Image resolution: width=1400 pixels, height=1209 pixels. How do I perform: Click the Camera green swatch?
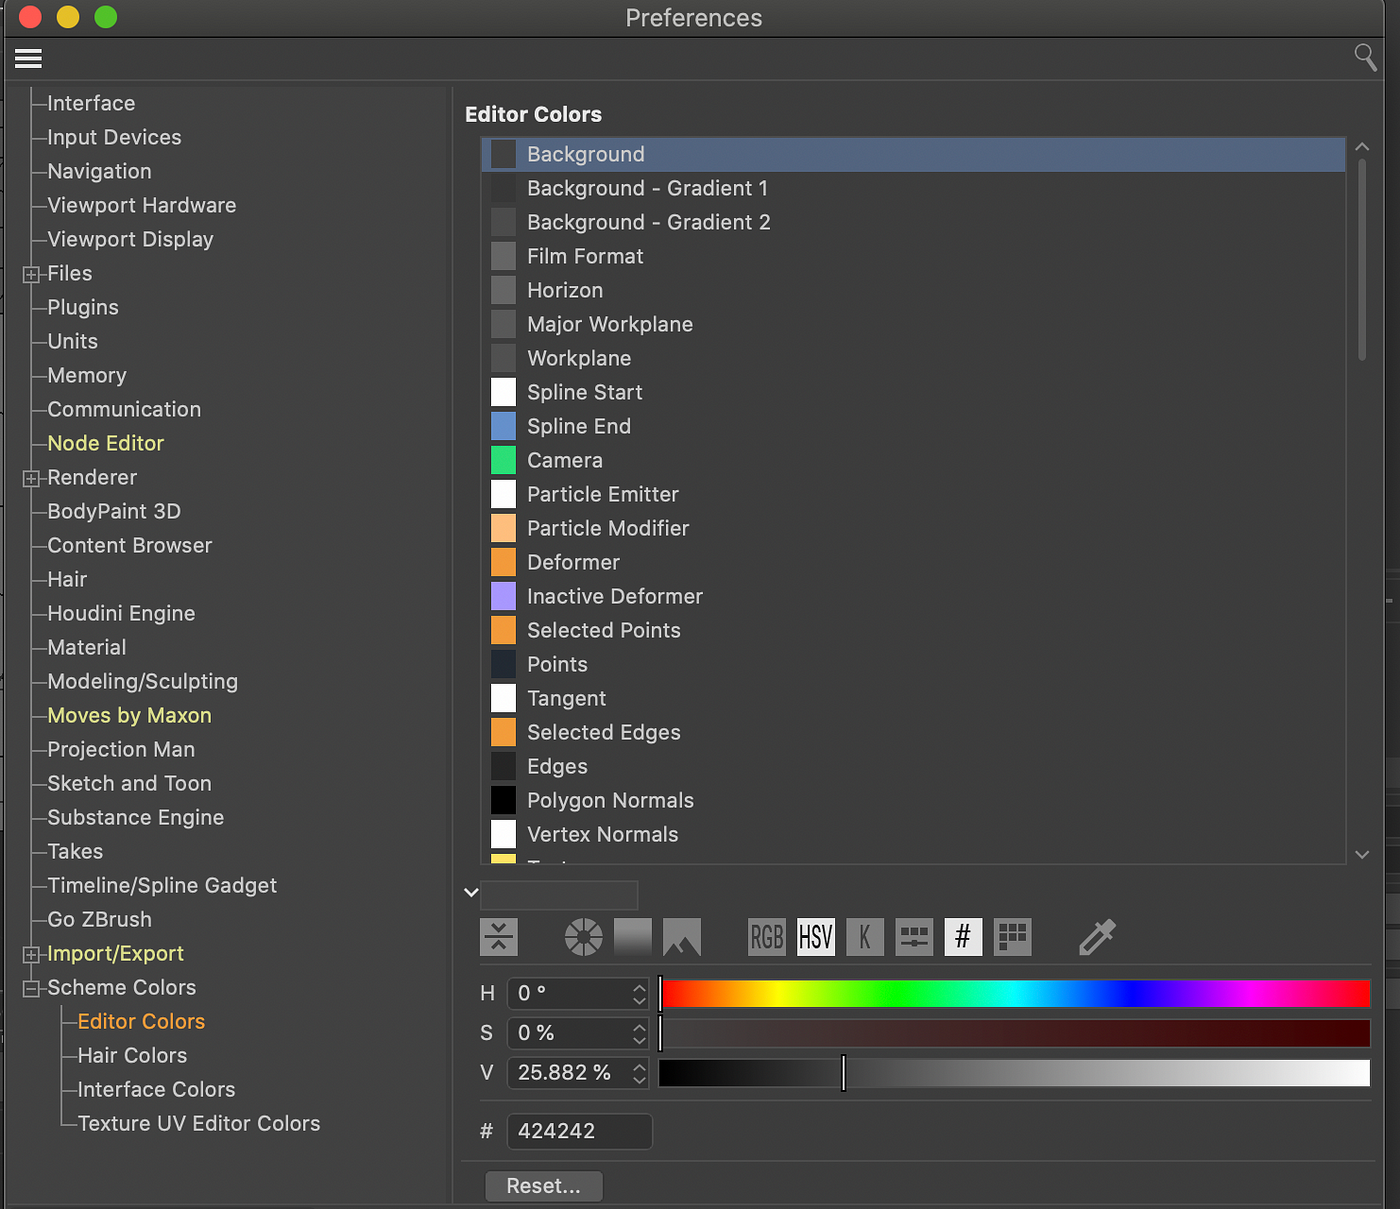(503, 460)
